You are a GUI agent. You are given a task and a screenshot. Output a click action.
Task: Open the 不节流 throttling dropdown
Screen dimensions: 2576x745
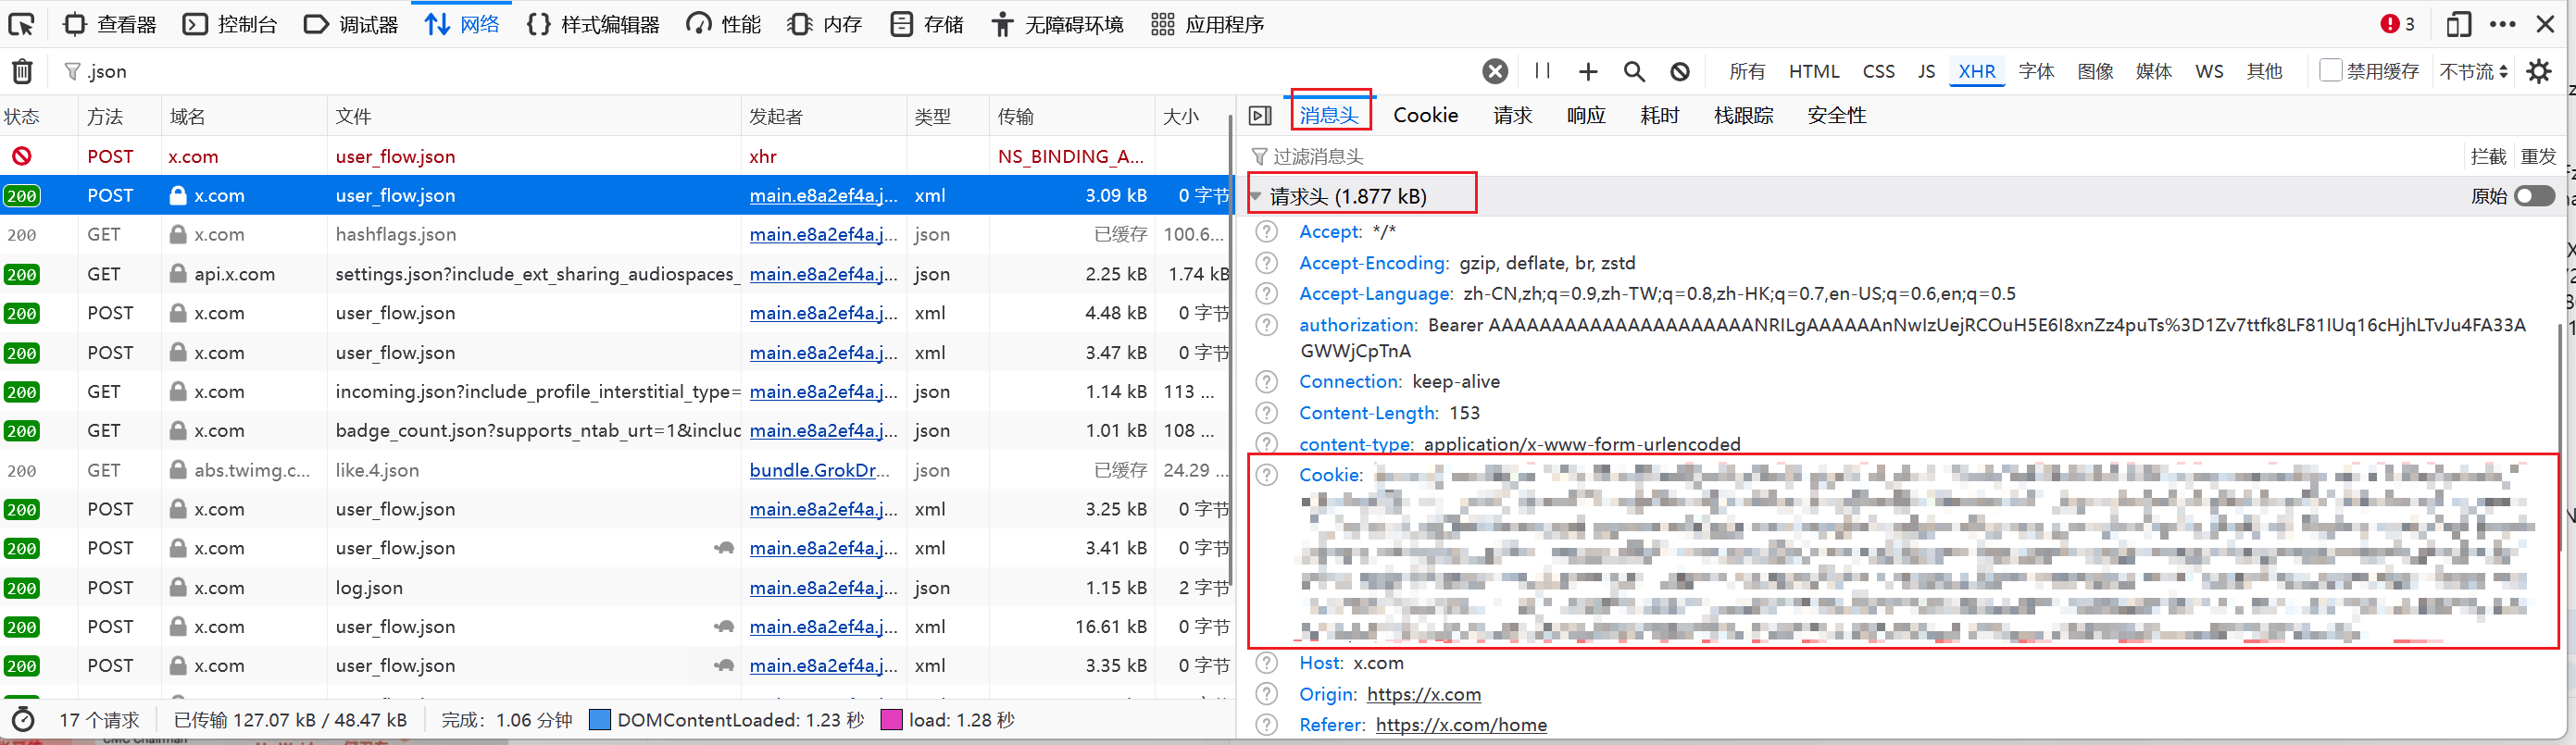[x=2473, y=71]
